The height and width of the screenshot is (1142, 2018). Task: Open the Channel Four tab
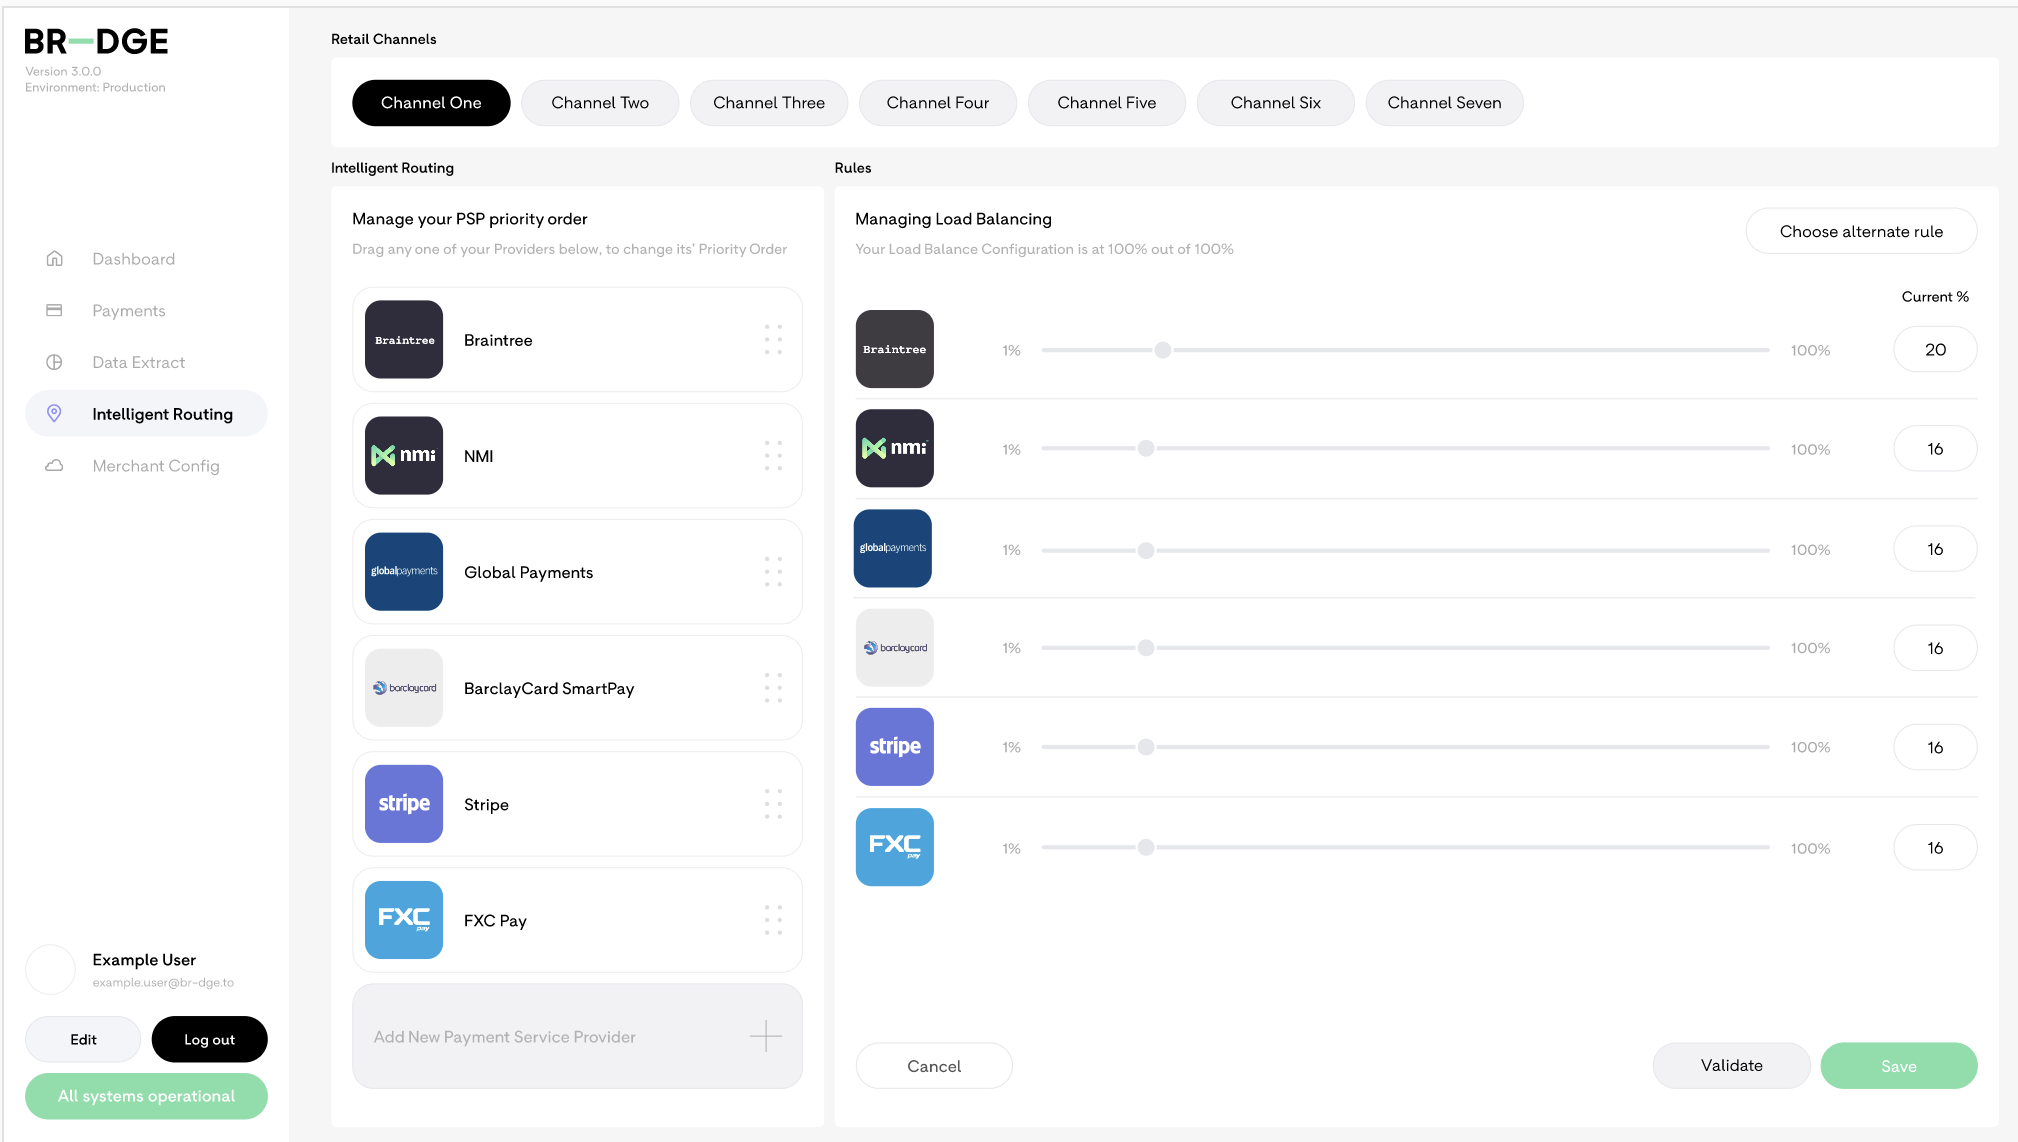(x=938, y=103)
